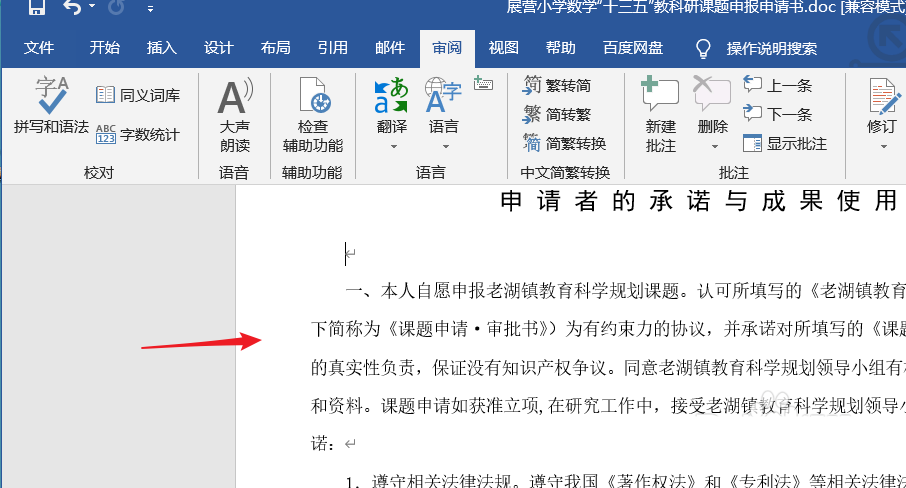Viewport: 906px width, 488px height.
Task: Click the document heading 申请者的承诺与成果使用
Action: click(701, 201)
